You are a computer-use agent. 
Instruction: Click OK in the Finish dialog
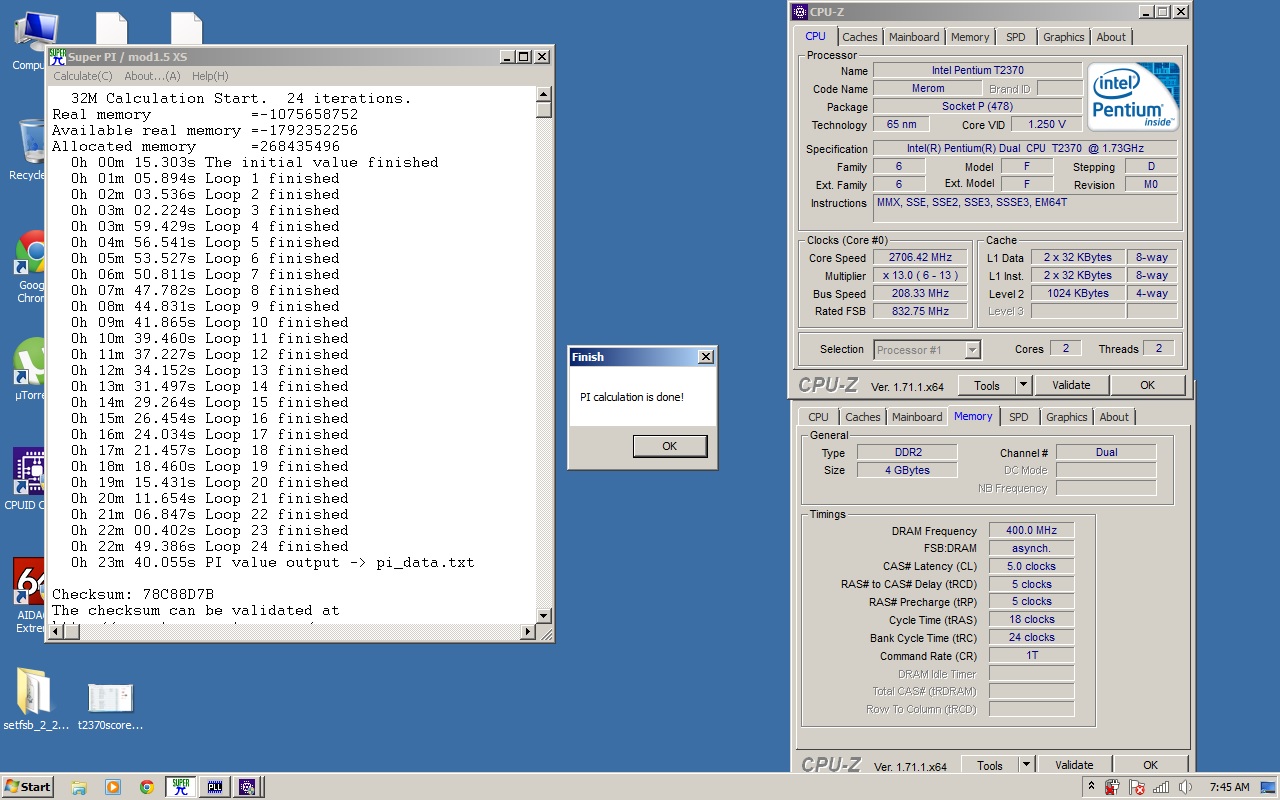pyautogui.click(x=670, y=446)
